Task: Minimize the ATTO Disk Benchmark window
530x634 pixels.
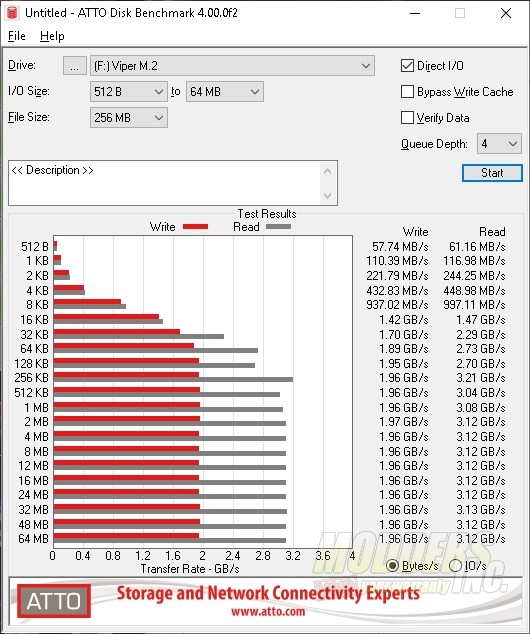Action: tap(415, 13)
